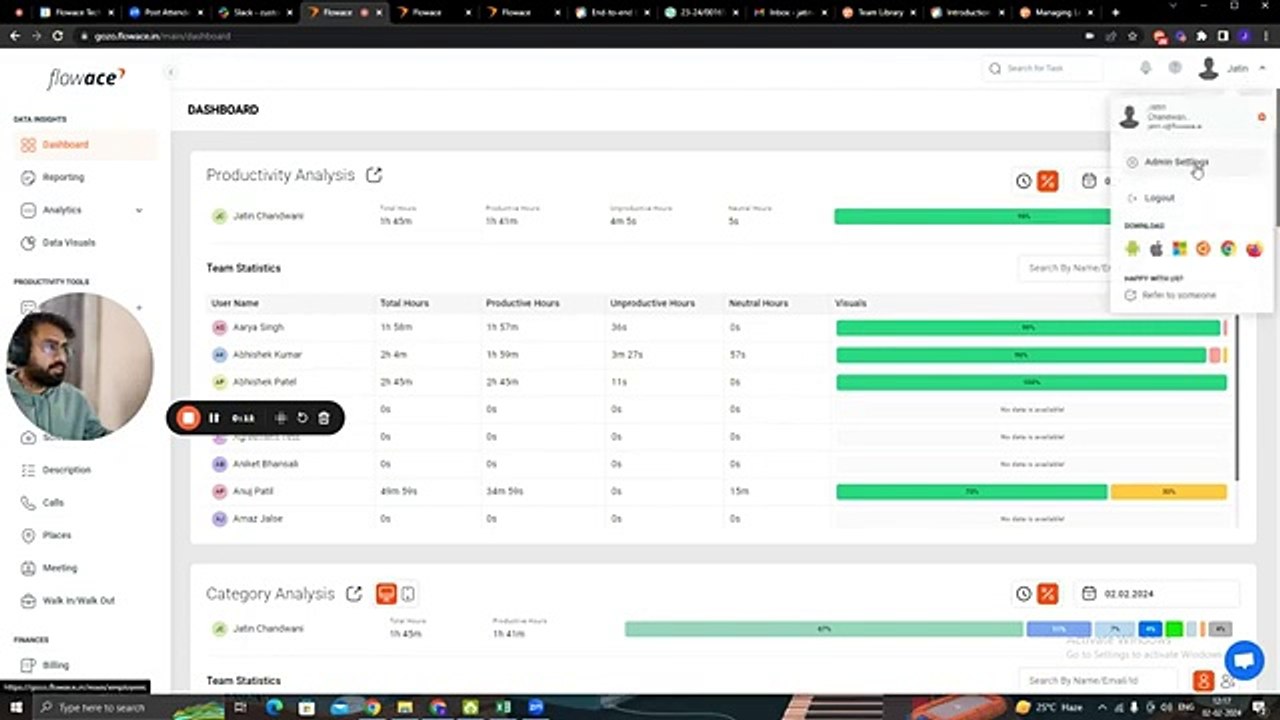This screenshot has width=1280, height=720.
Task: Get the Chrome extension
Action: [1228, 249]
